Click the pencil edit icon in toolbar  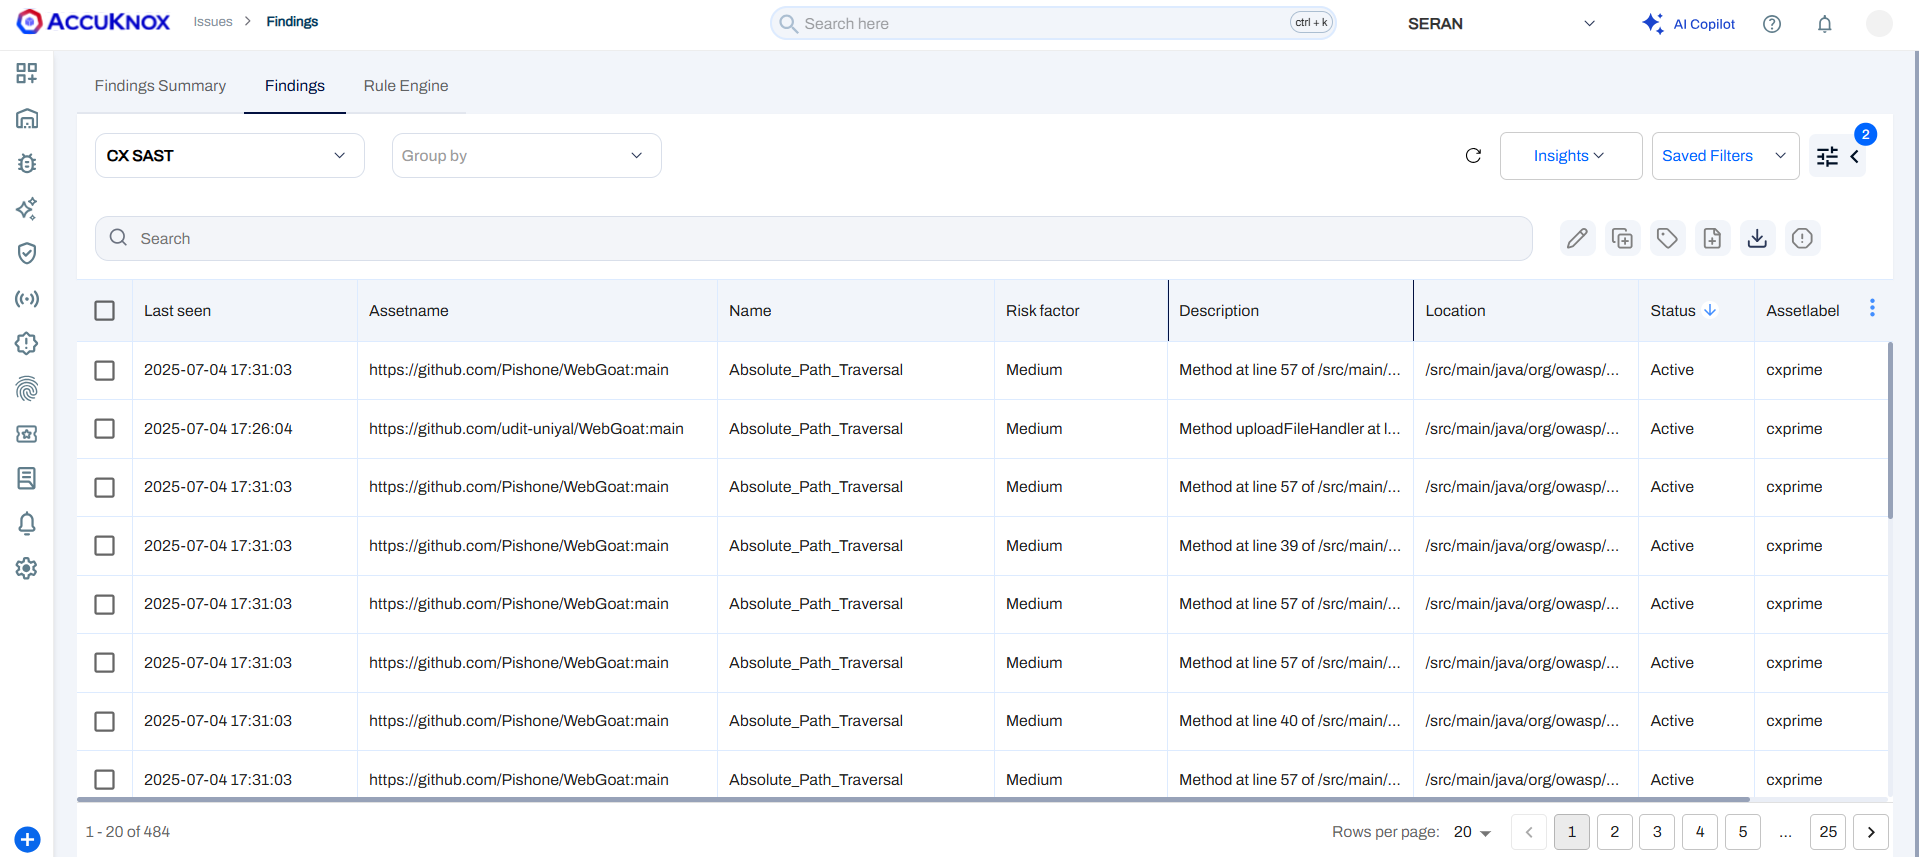click(1577, 238)
